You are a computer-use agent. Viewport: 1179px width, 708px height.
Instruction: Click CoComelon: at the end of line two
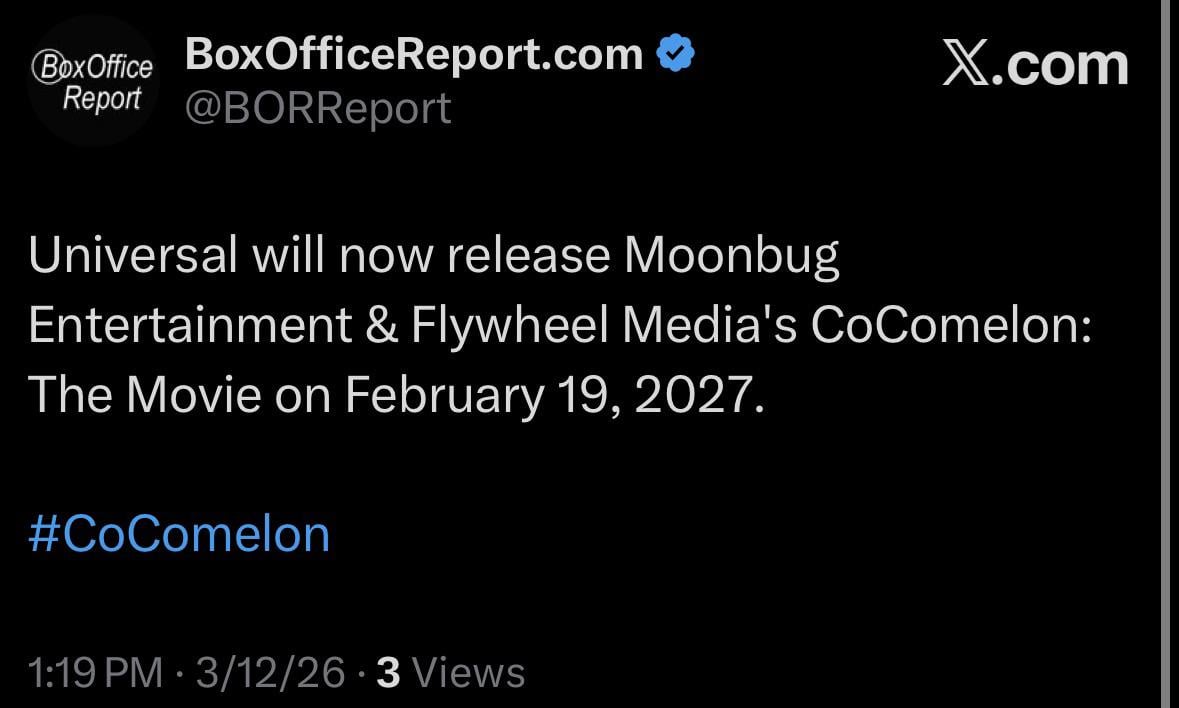[950, 327]
